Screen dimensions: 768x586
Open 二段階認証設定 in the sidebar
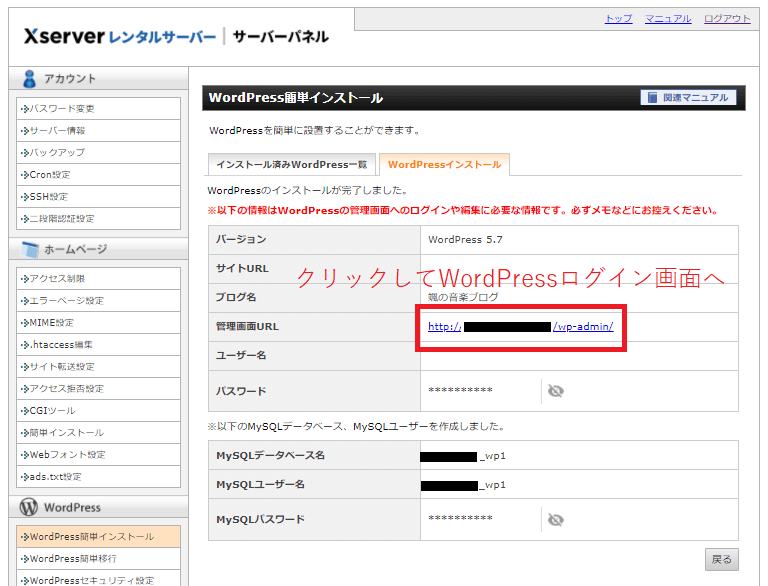click(x=98, y=219)
